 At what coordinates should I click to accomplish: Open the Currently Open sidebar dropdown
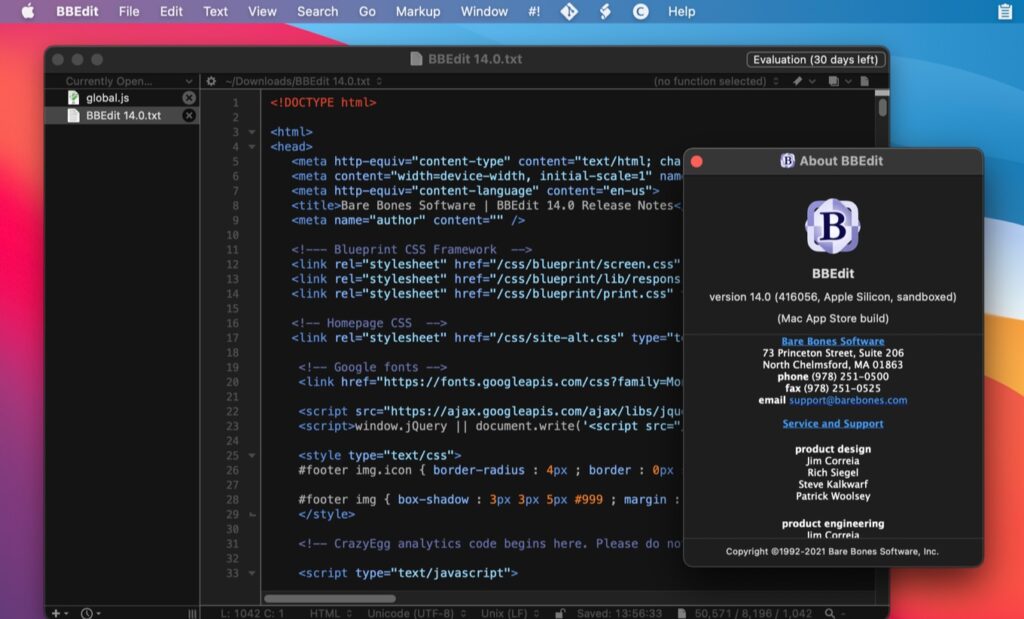pyautogui.click(x=122, y=81)
